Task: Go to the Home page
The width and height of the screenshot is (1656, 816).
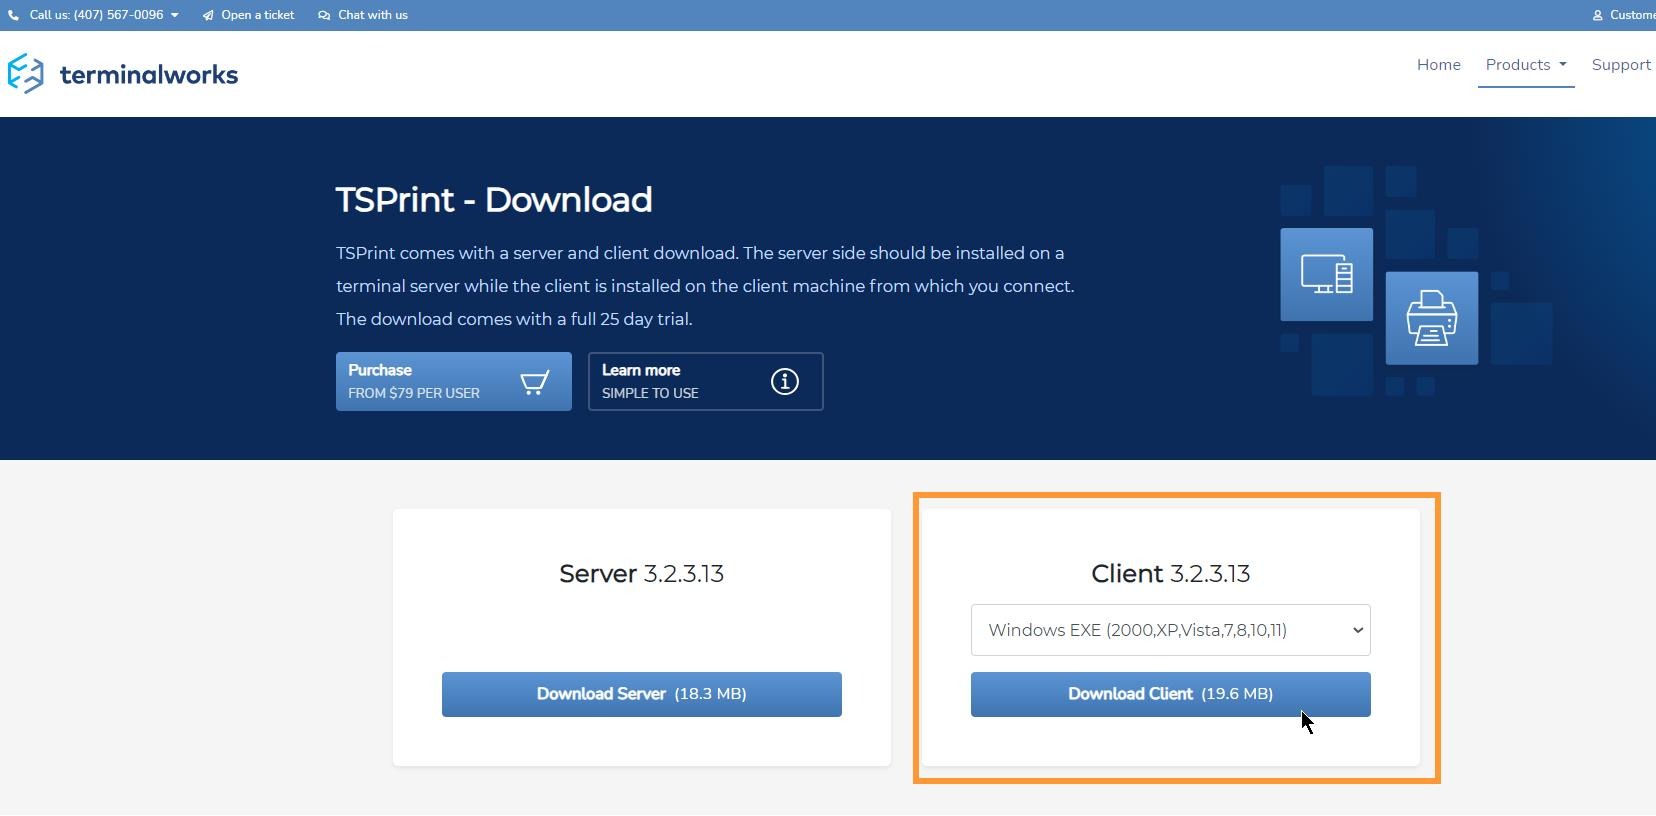Action: coord(1439,65)
